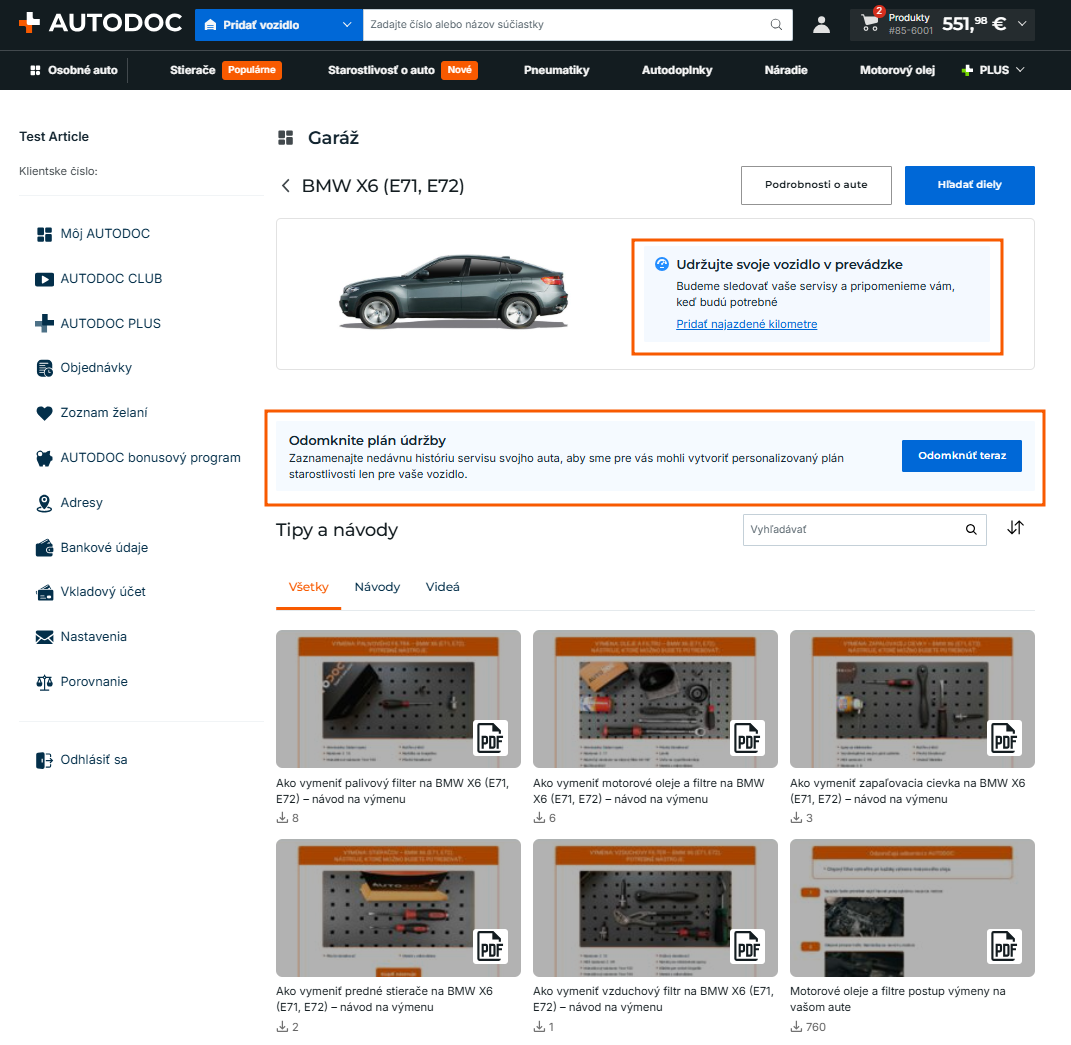Viewport: 1071px width, 1045px height.
Task: Open the fuel filter replacement PDF thumbnail
Action: [x=398, y=699]
